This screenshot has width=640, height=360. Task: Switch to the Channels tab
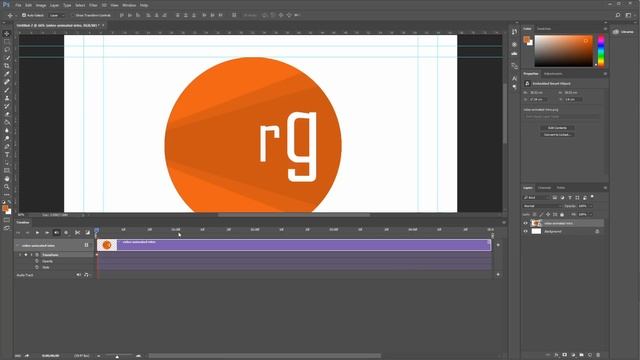point(544,188)
